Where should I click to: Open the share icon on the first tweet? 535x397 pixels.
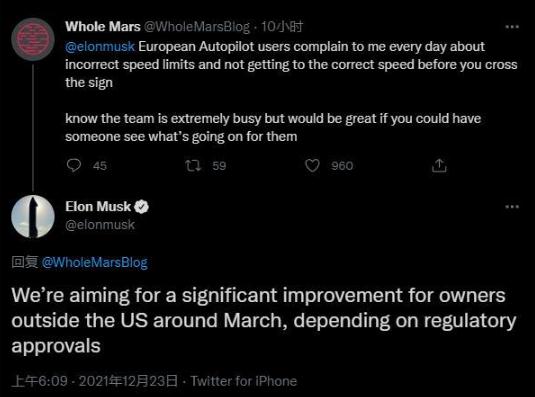[x=439, y=165]
